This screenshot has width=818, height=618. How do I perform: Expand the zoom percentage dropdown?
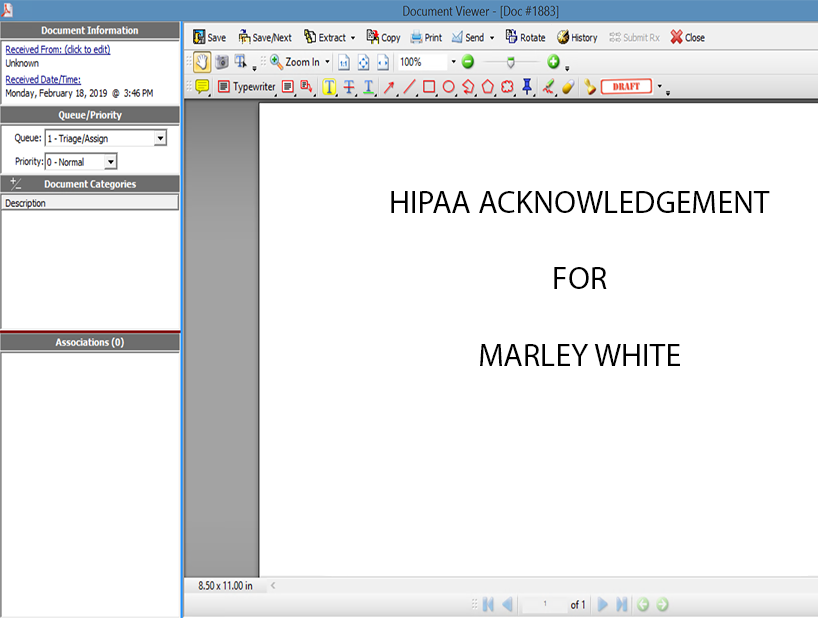click(x=452, y=62)
